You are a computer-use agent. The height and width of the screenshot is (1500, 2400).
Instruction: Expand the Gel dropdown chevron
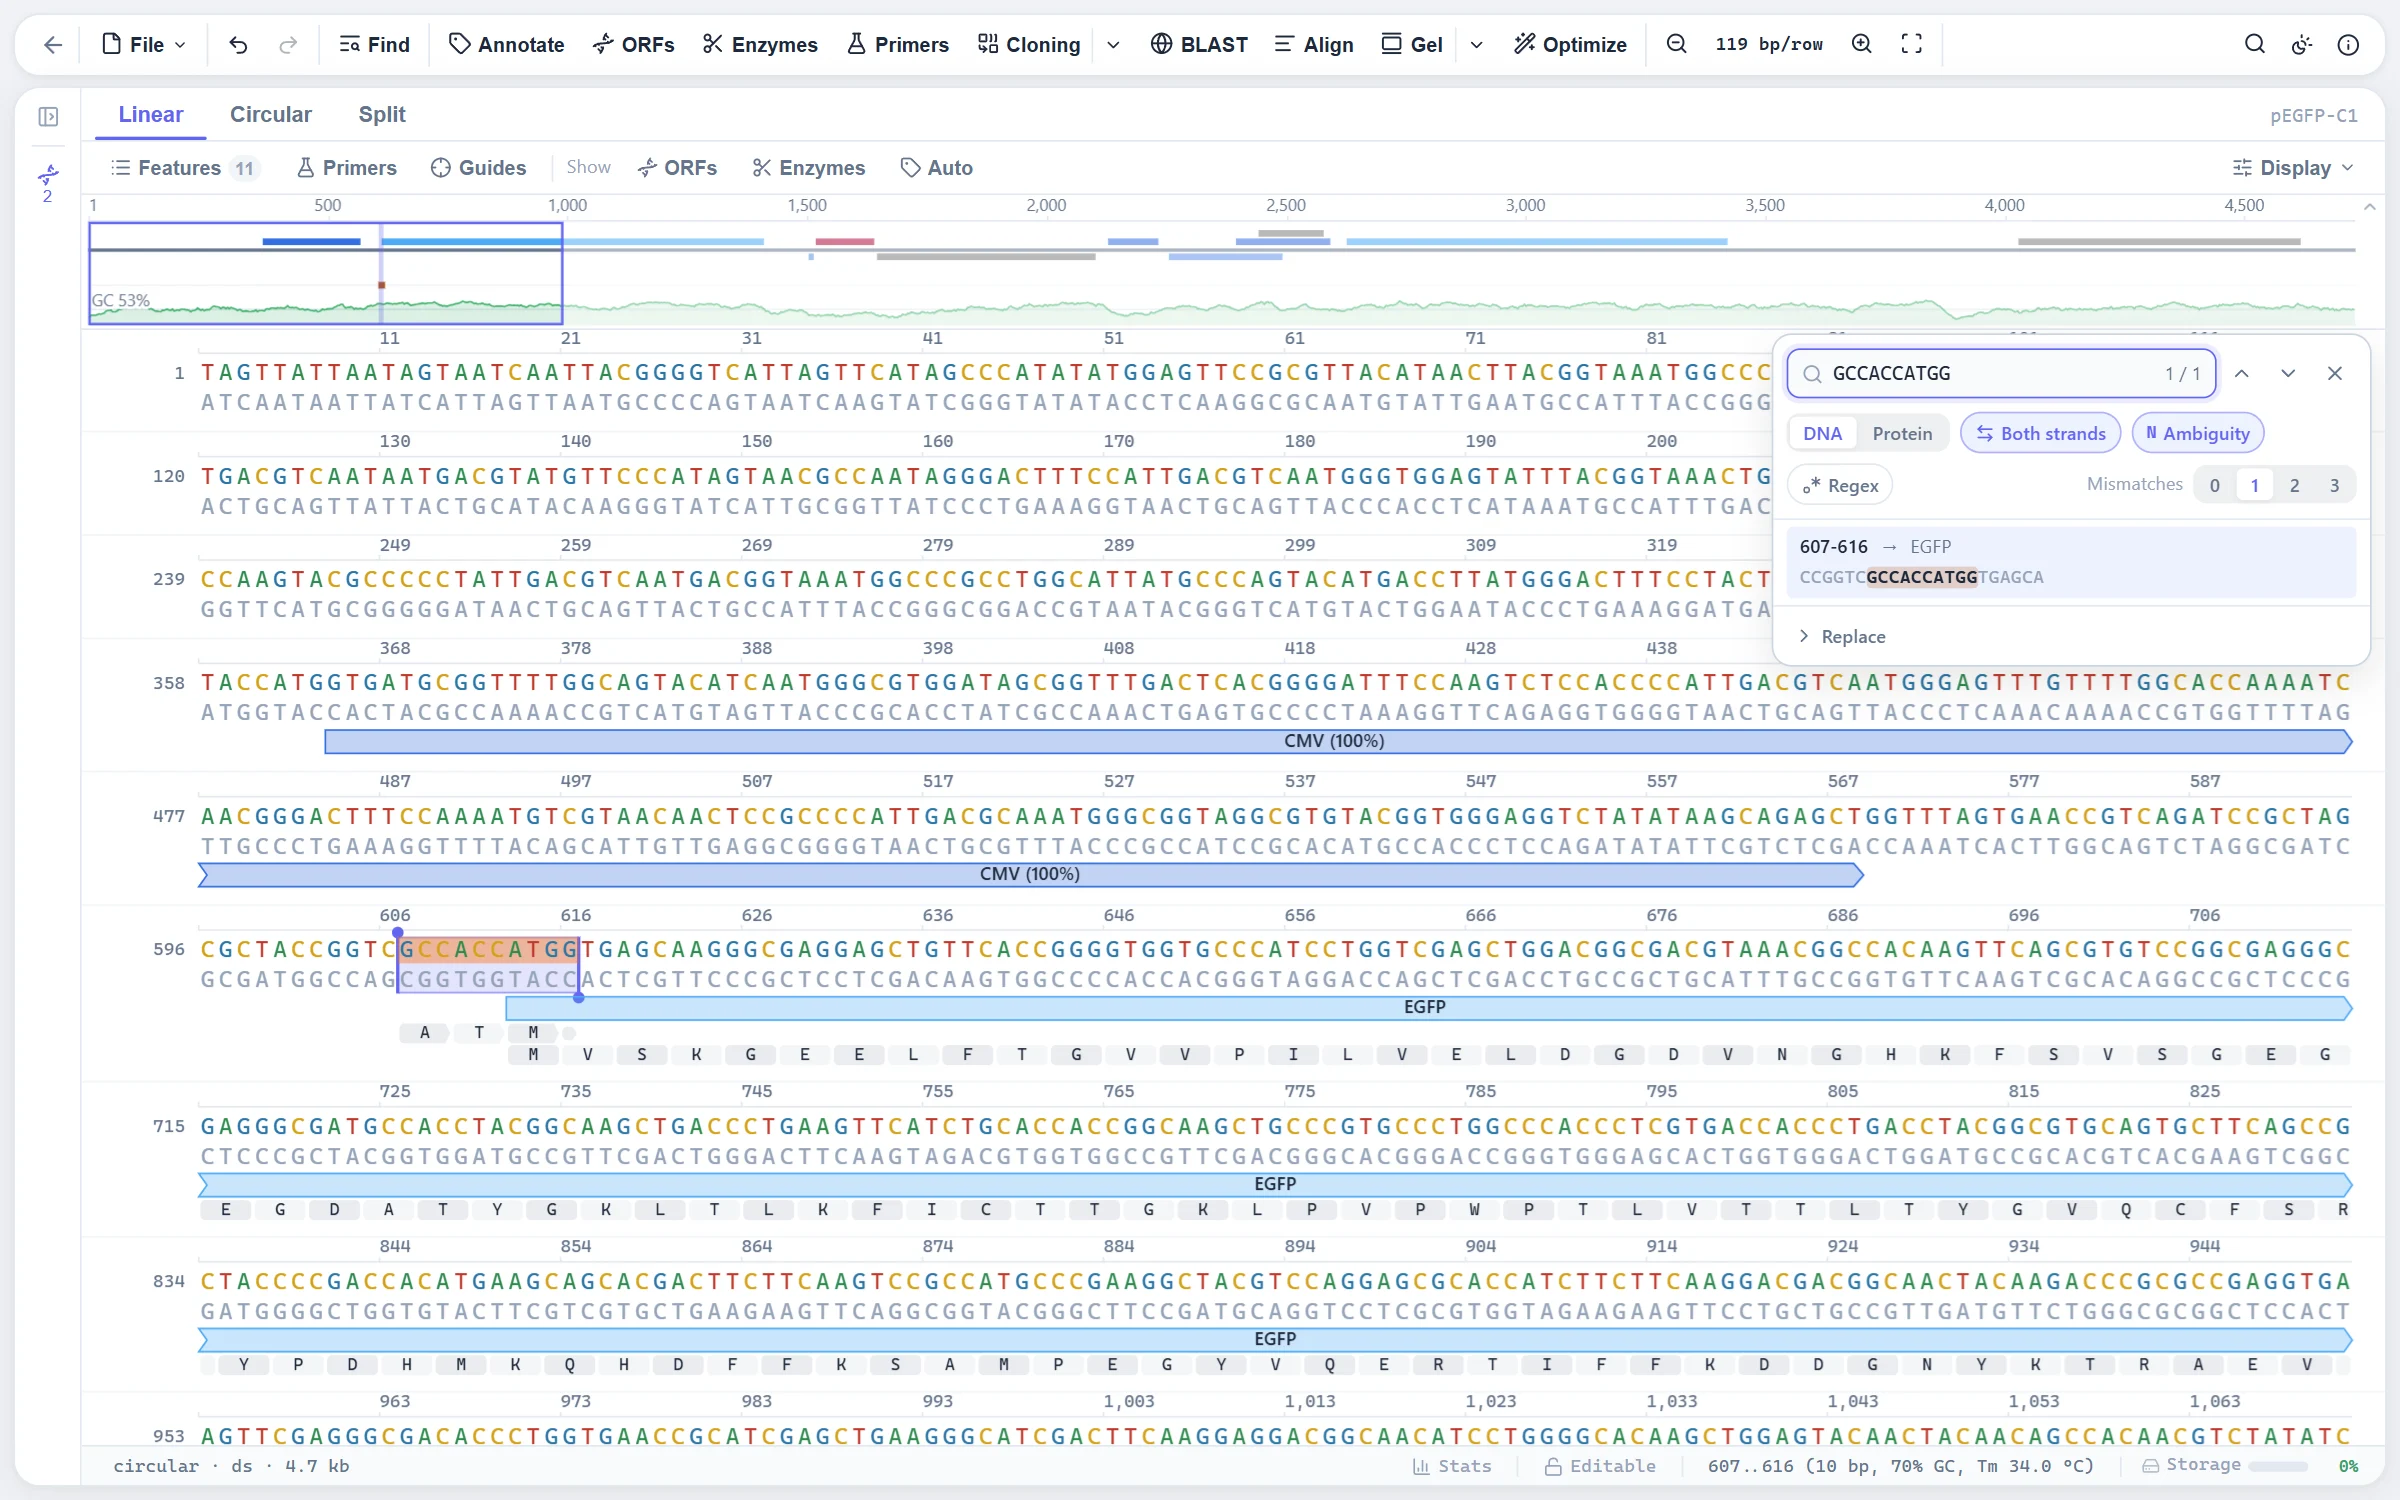pyautogui.click(x=1476, y=45)
